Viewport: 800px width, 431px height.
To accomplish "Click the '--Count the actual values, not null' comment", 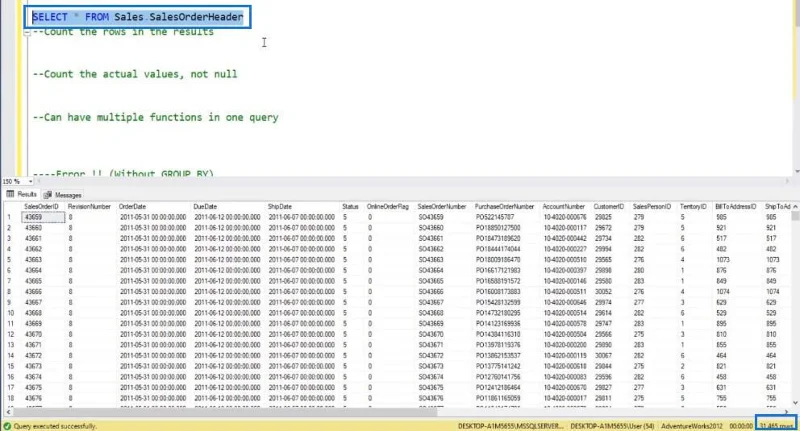I will [x=135, y=74].
